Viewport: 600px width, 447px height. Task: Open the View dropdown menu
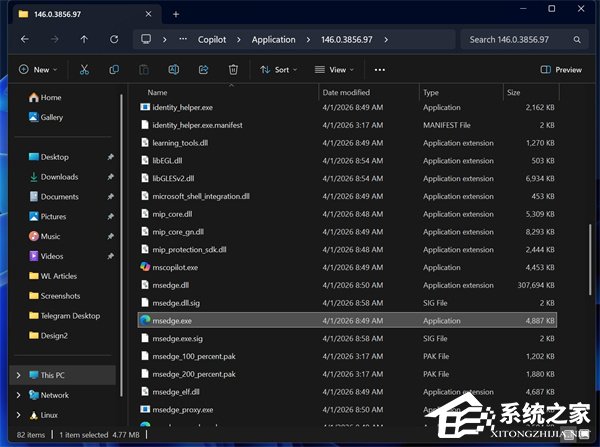click(x=334, y=70)
